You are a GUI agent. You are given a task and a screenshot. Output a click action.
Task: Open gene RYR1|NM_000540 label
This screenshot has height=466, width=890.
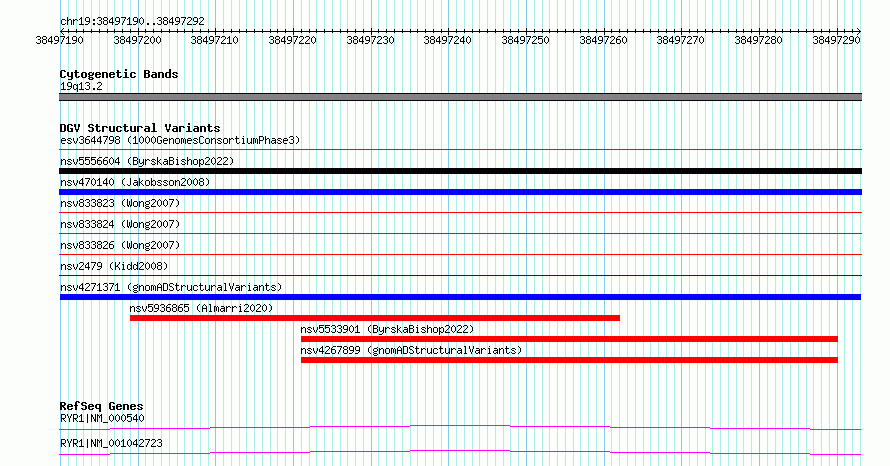tap(102, 418)
